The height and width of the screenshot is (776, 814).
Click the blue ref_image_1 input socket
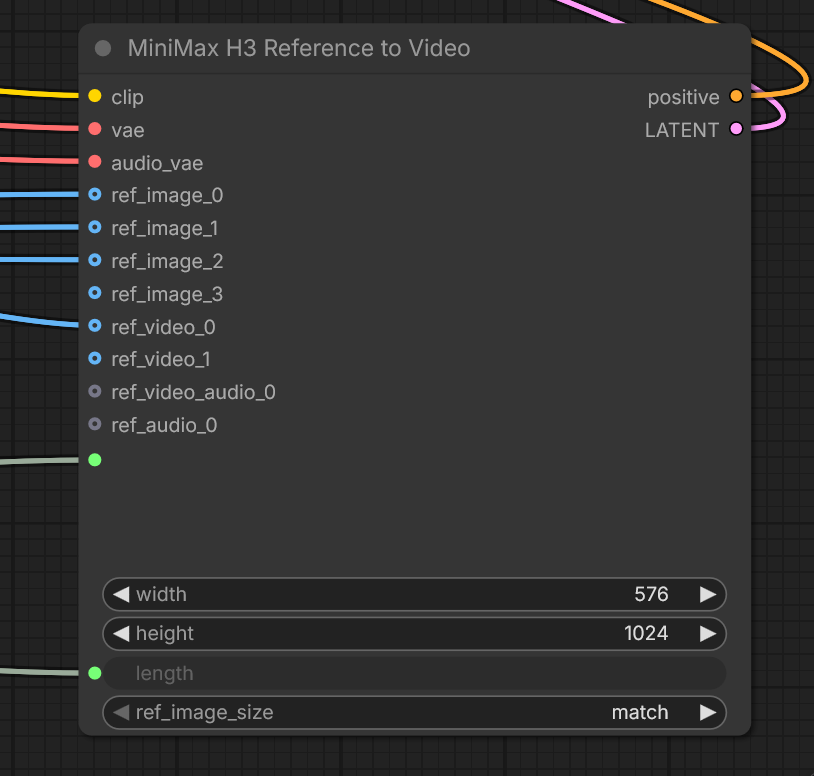coord(94,227)
